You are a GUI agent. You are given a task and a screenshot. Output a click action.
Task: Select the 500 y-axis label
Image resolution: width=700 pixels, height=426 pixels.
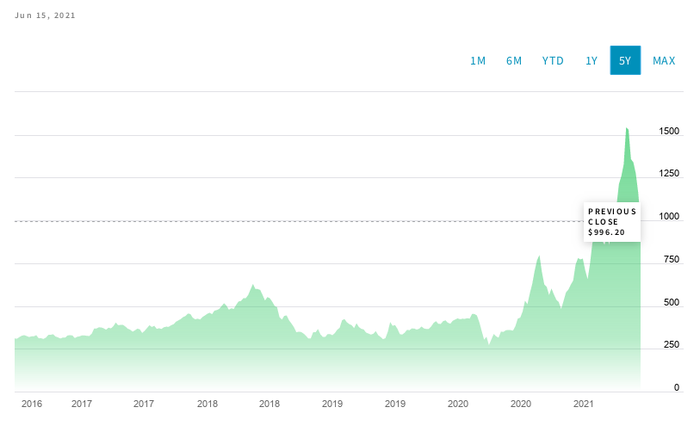671,302
